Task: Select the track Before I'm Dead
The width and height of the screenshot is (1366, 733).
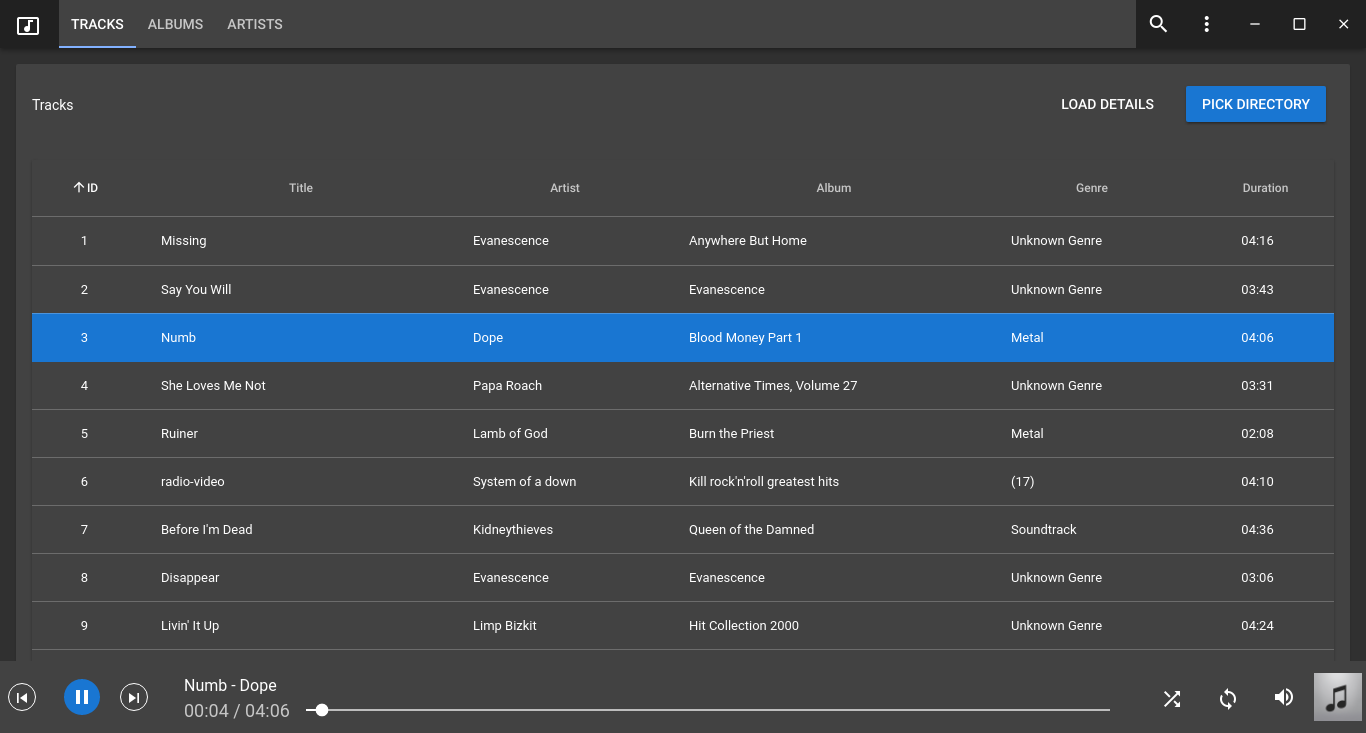Action: pos(207,530)
